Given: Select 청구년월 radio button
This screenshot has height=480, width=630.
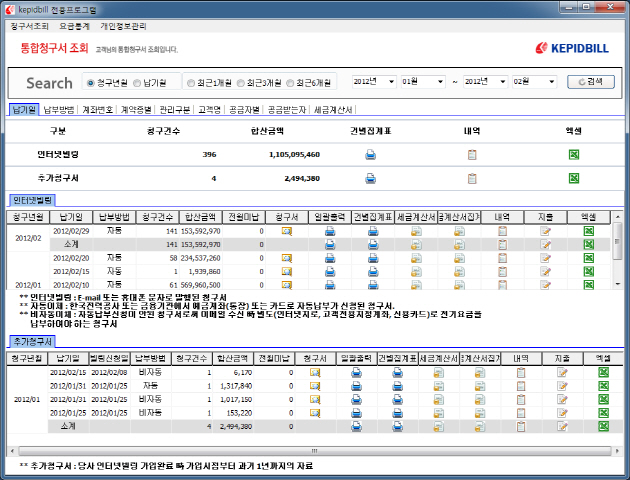Looking at the screenshot, I should [x=91, y=83].
